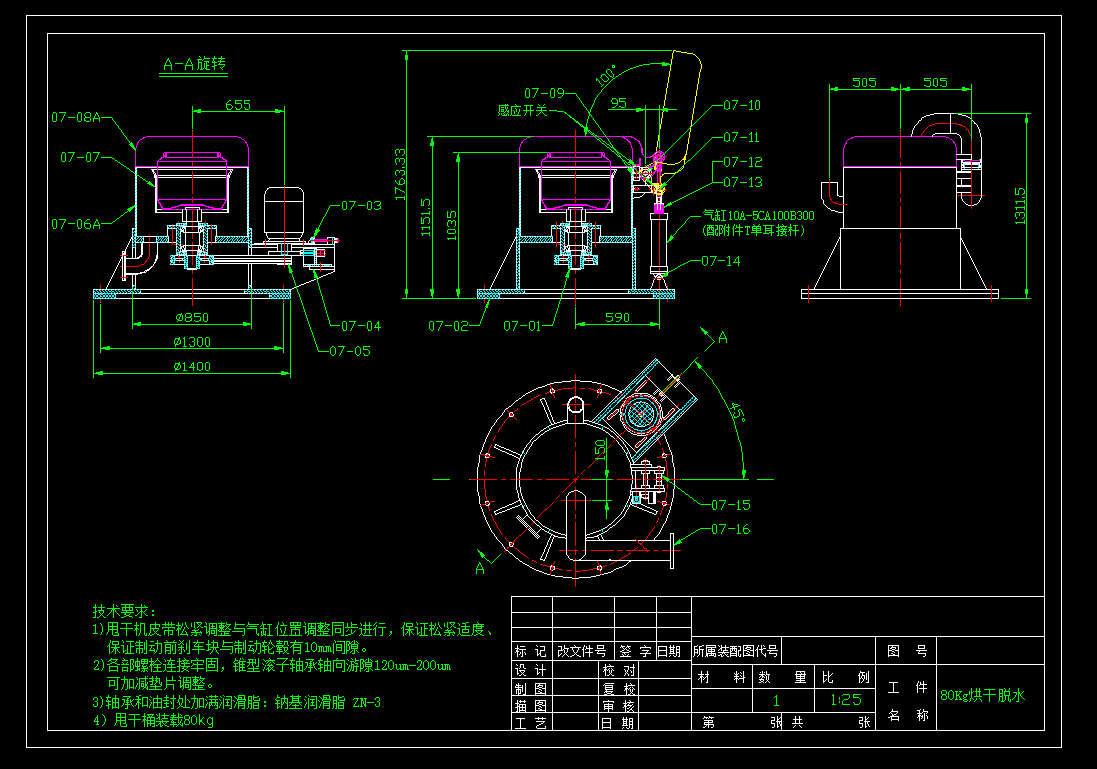Click the 设计 row label
1097x769 pixels.
click(x=531, y=670)
